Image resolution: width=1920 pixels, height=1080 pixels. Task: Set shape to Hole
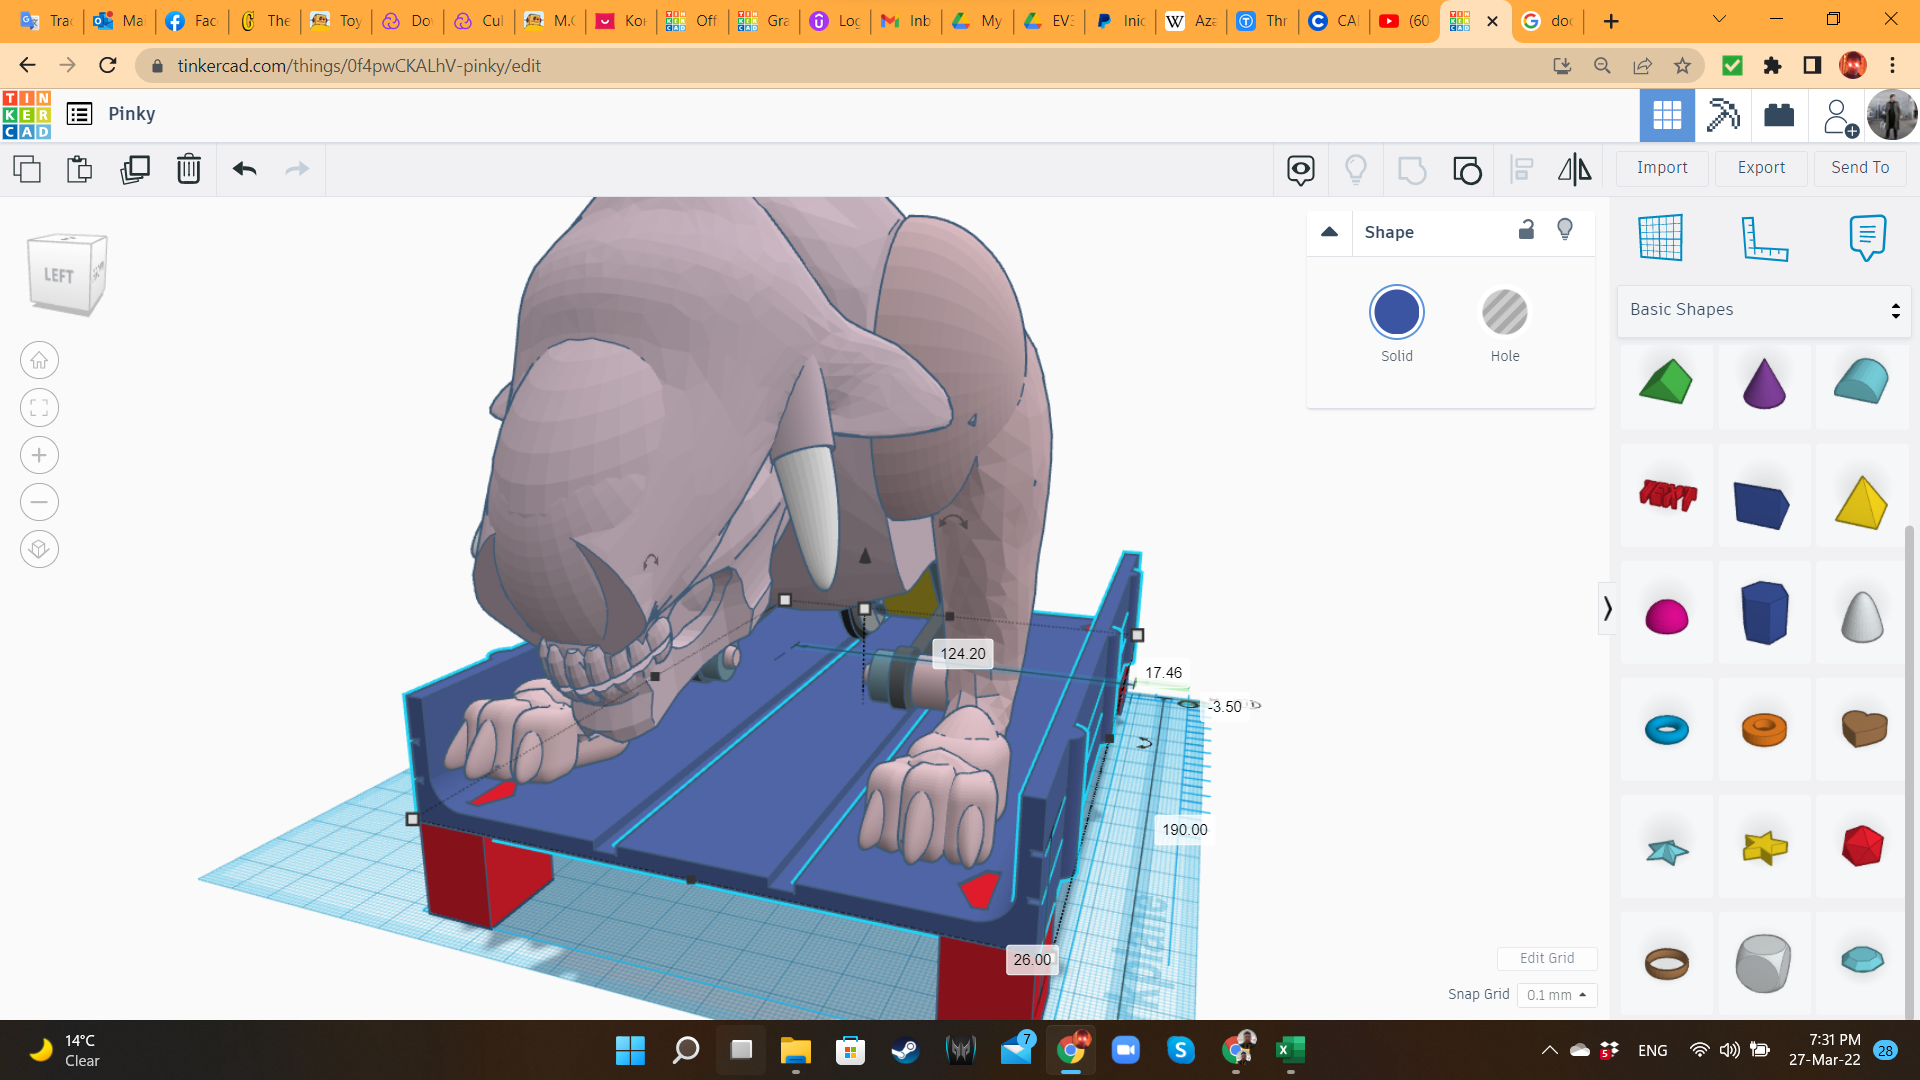coord(1504,313)
